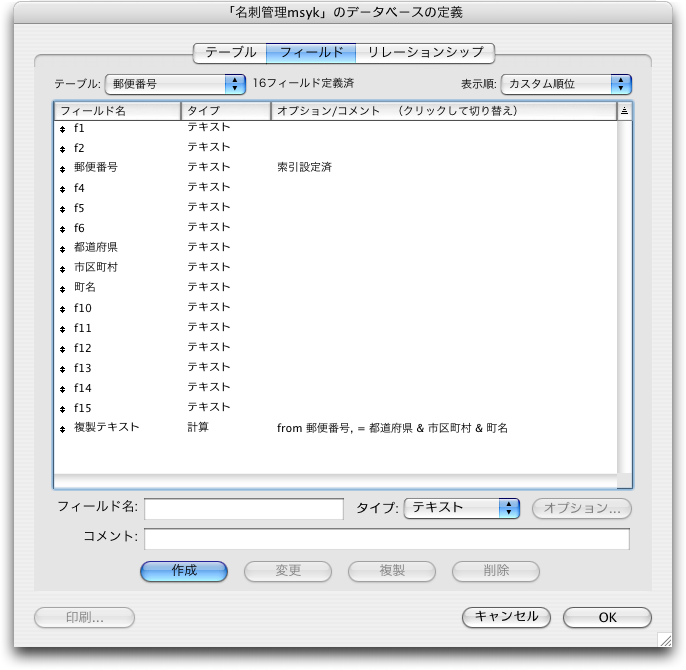Click the sort order toggle icon in header
The height and width of the screenshot is (670, 686).
(x=625, y=111)
